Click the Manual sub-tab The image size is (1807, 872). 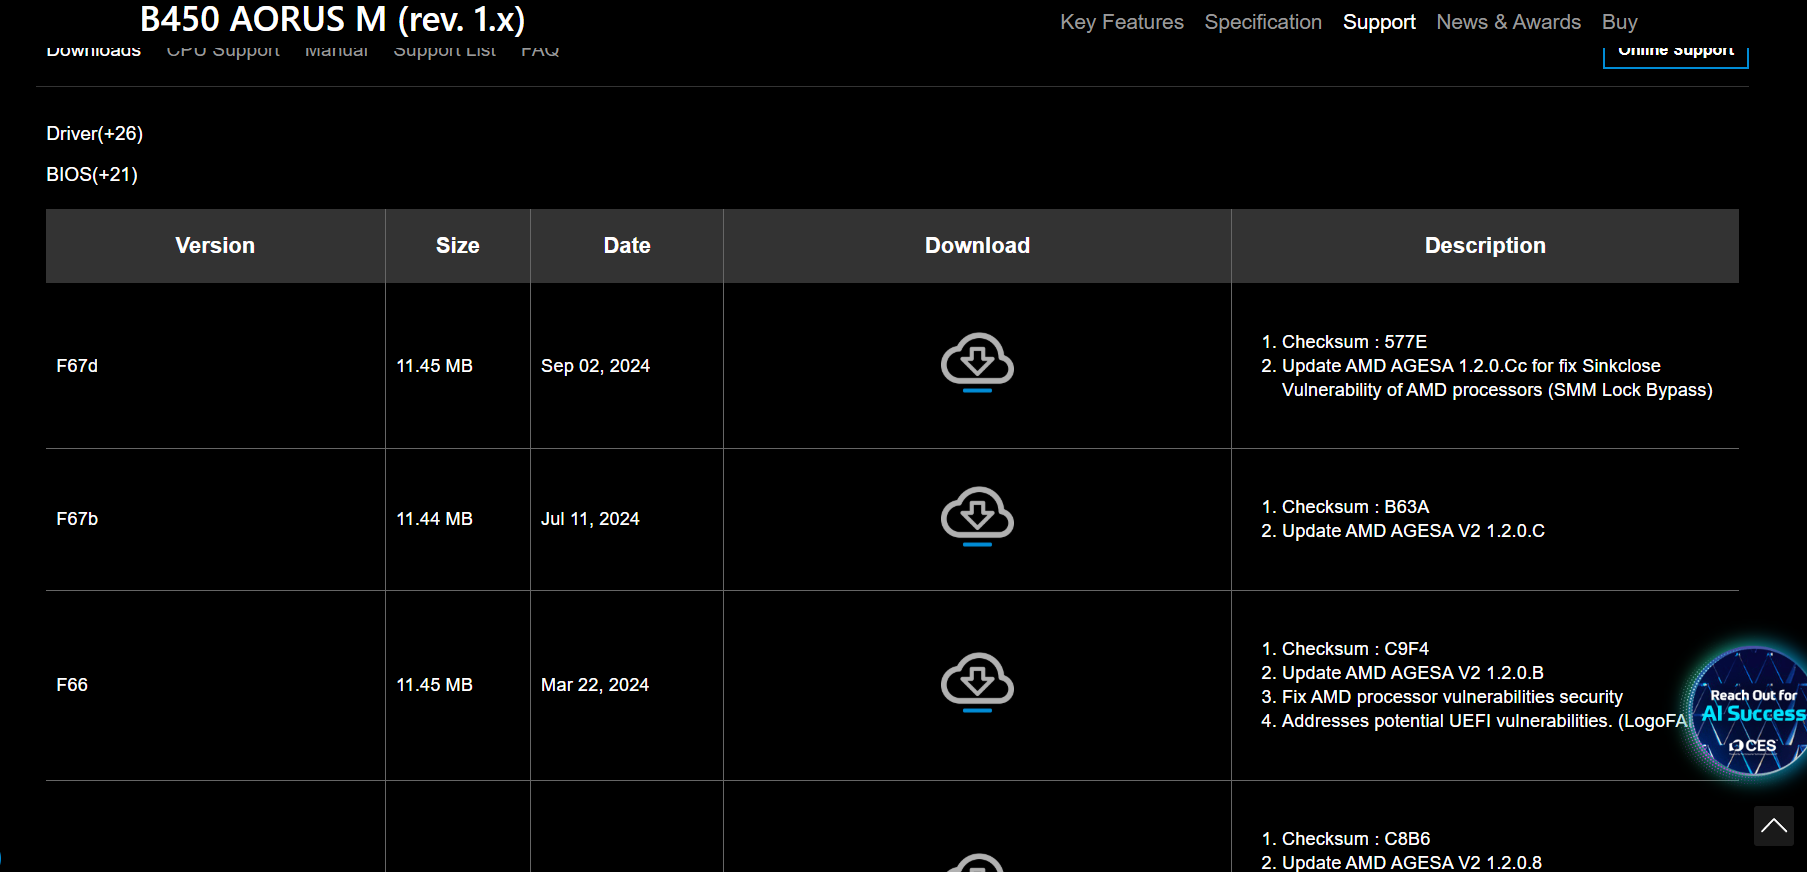coord(336,52)
